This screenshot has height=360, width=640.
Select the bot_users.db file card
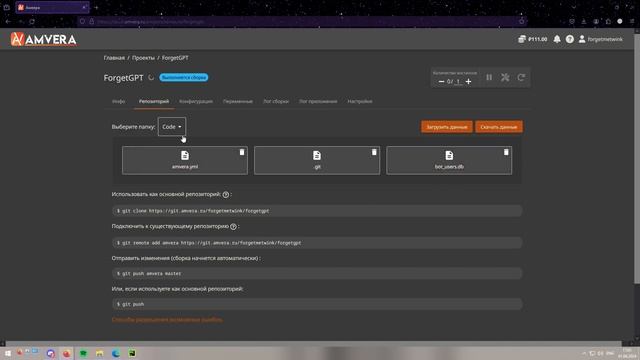tap(449, 160)
